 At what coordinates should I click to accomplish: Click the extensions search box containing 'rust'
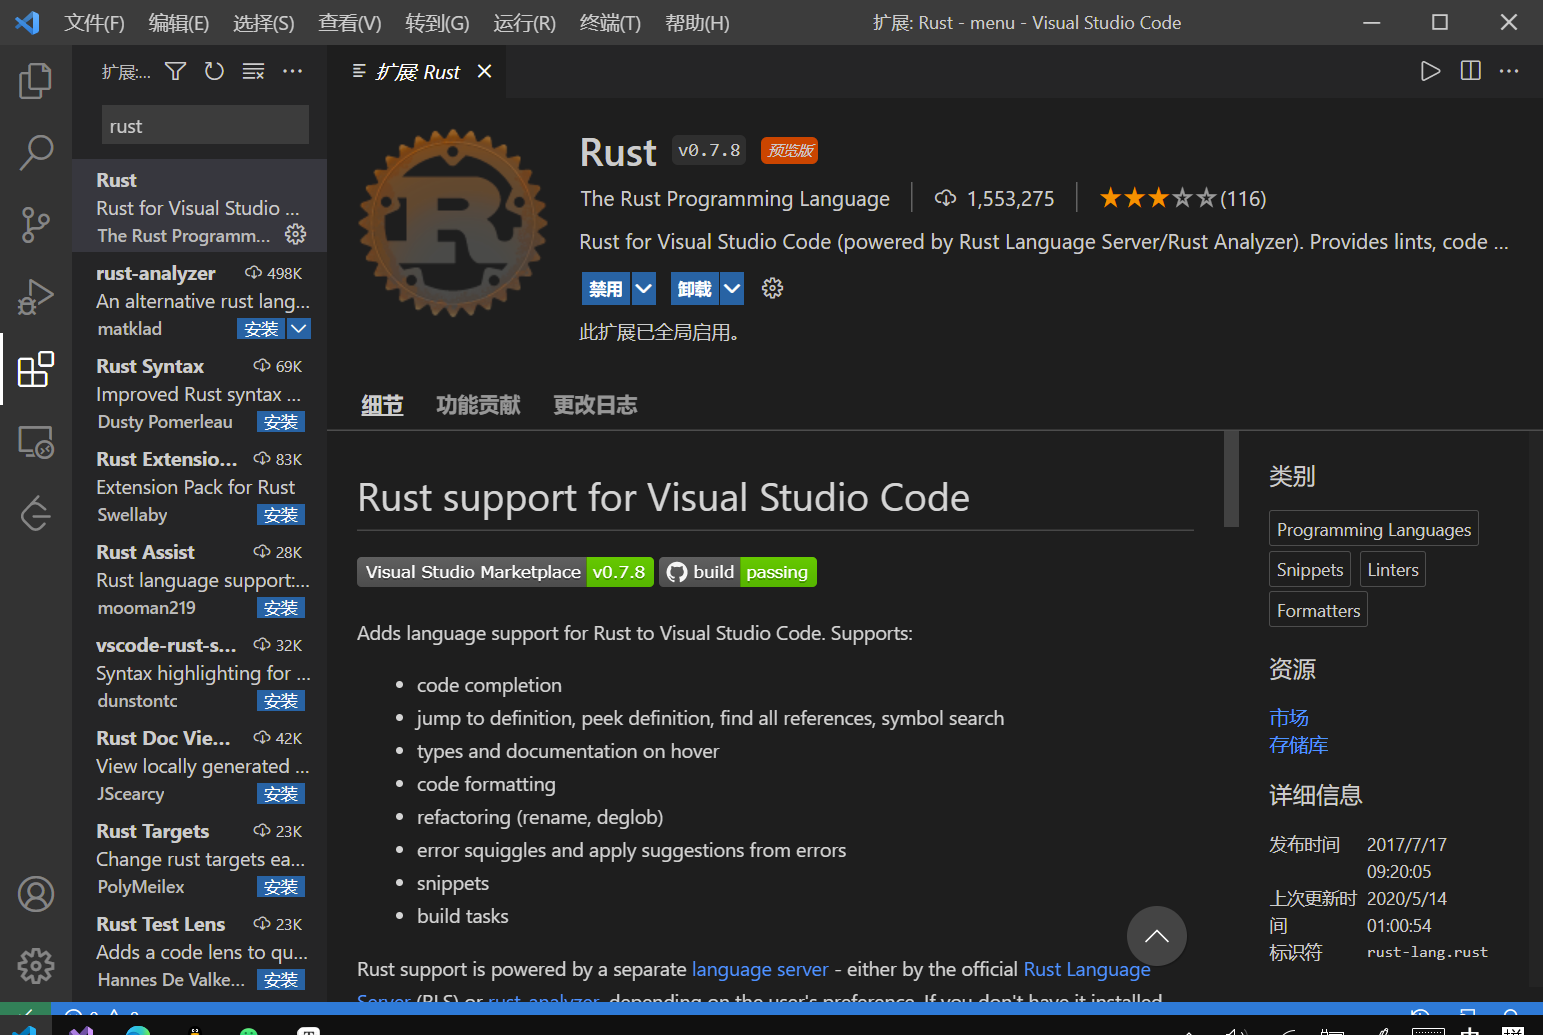coord(205,126)
